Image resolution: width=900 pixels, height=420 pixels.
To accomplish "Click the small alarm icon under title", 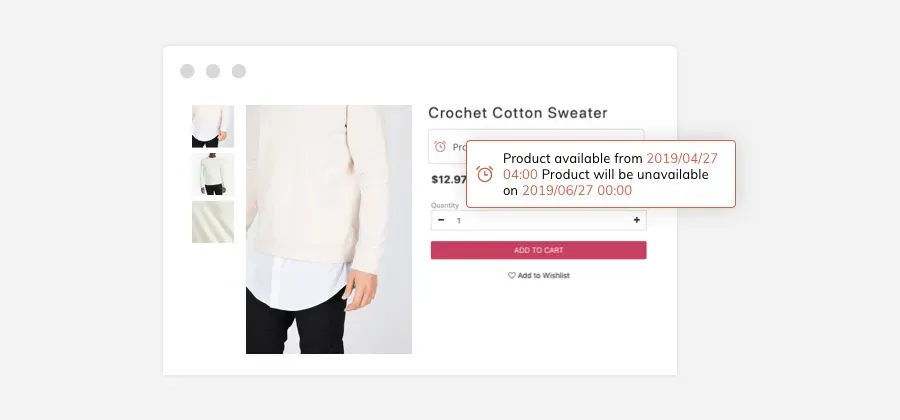I will [440, 146].
